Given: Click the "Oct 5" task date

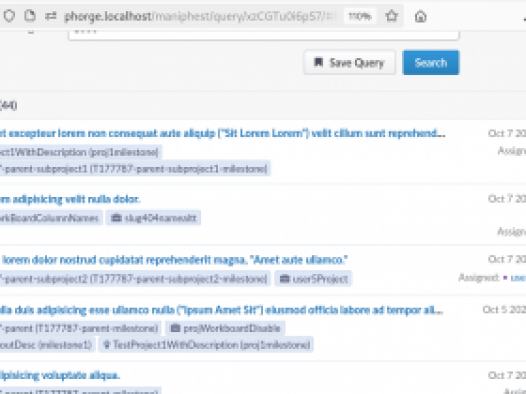Looking at the screenshot, I should pyautogui.click(x=504, y=309).
